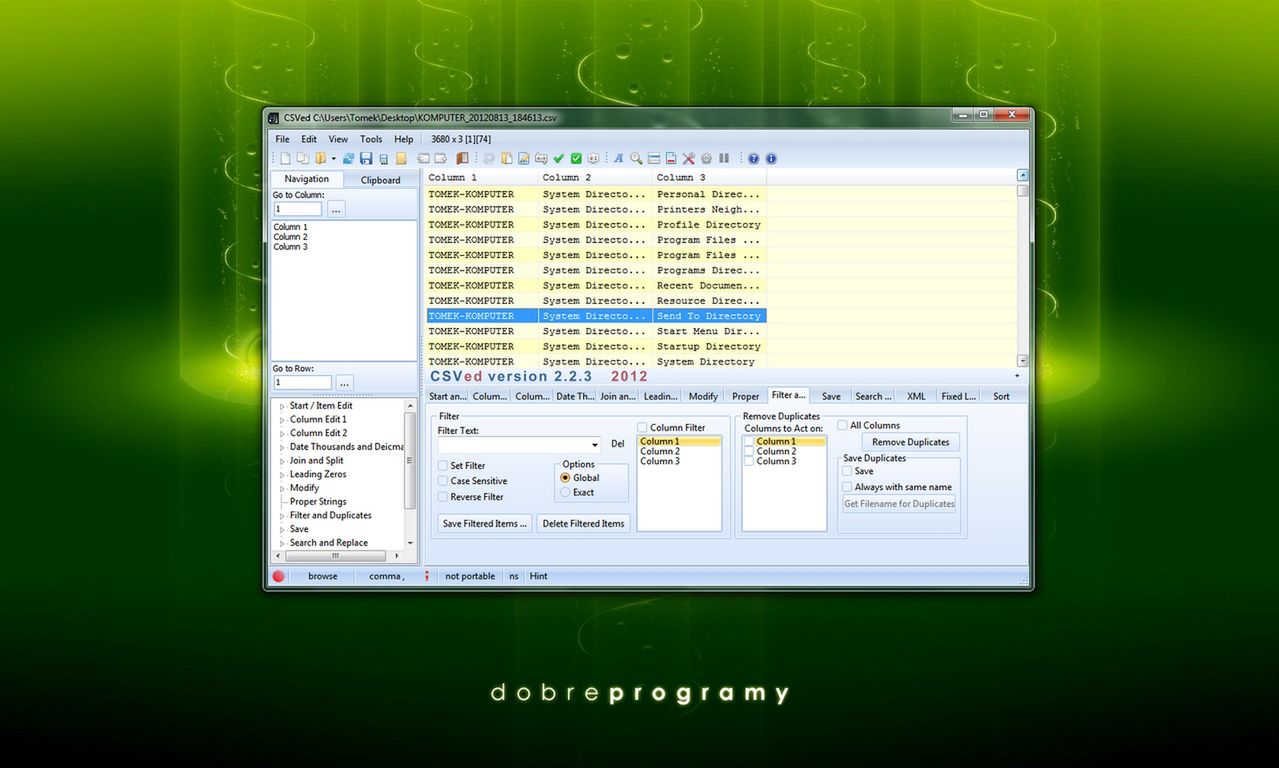Click the rows layout toolbar icon
1279x768 pixels.
click(654, 158)
